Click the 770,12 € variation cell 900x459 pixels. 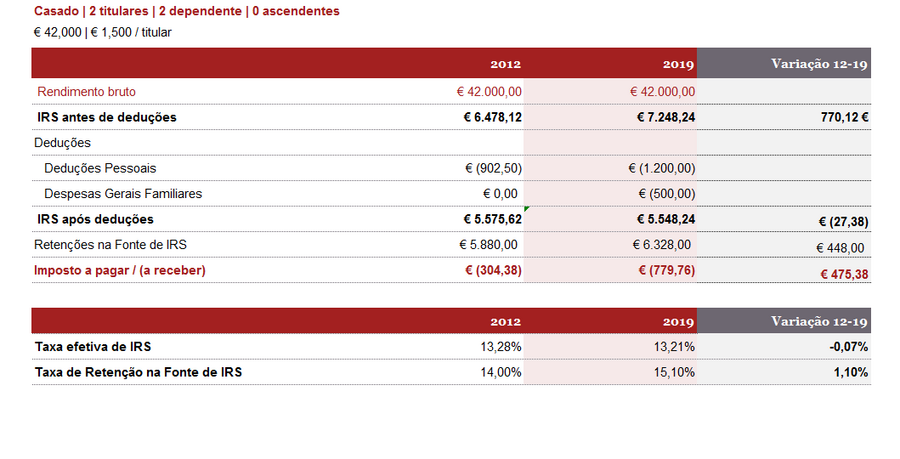point(844,118)
